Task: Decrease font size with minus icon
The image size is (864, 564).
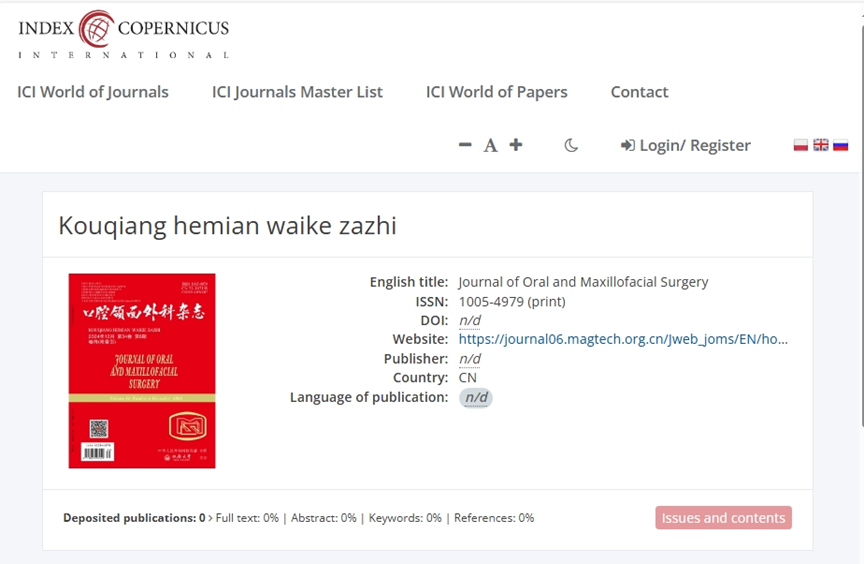Action: (x=465, y=145)
